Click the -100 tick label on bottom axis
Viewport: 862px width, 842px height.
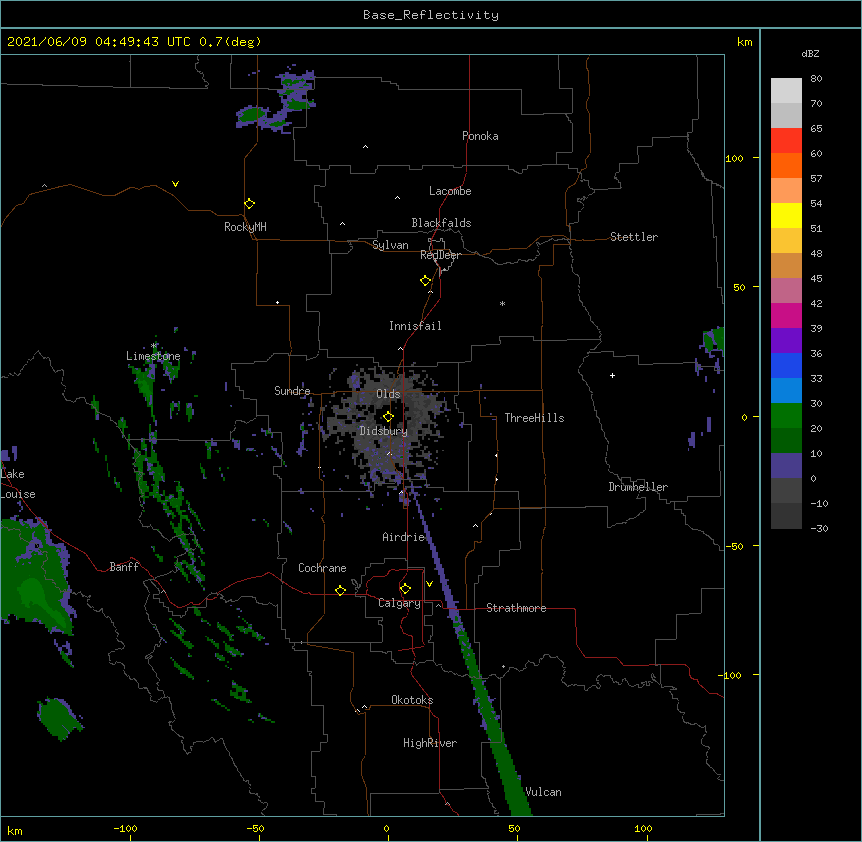125,828
